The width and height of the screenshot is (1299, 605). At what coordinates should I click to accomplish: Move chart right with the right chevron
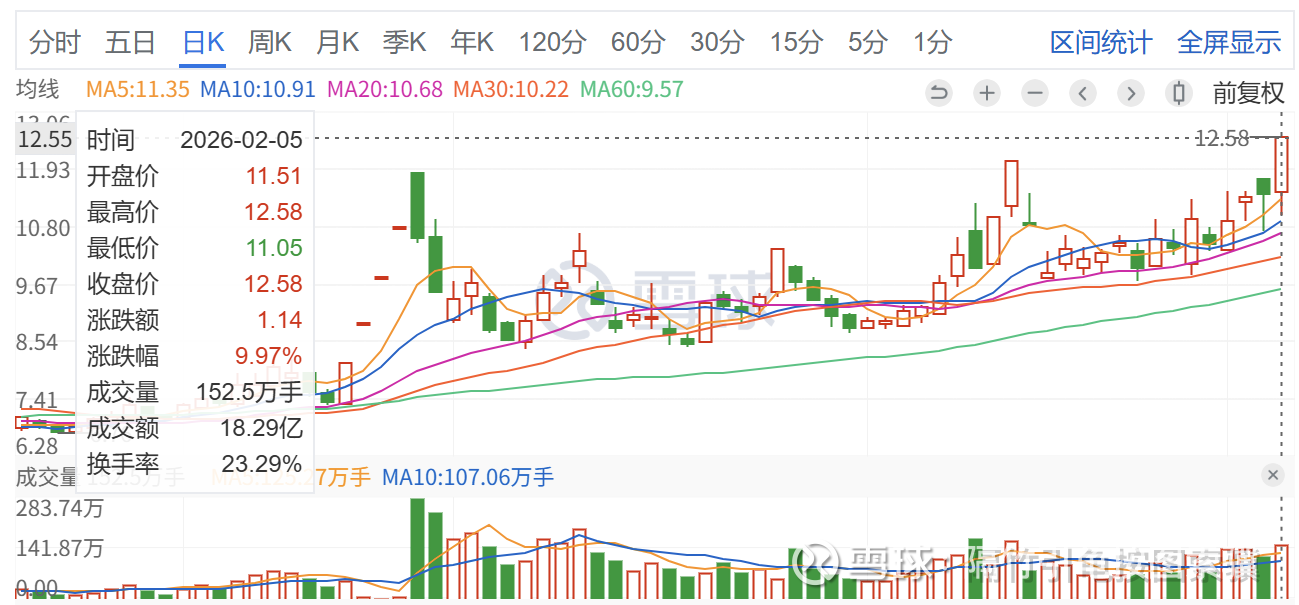[x=1131, y=94]
